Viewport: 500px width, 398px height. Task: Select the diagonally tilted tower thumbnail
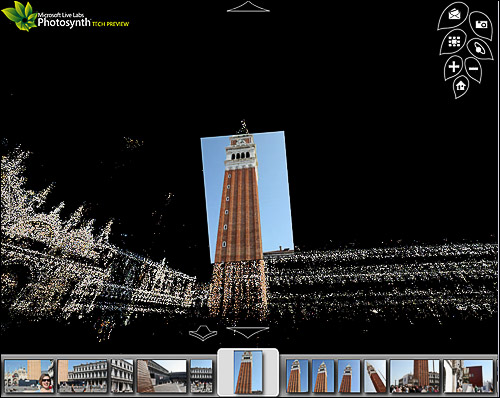tap(375, 376)
